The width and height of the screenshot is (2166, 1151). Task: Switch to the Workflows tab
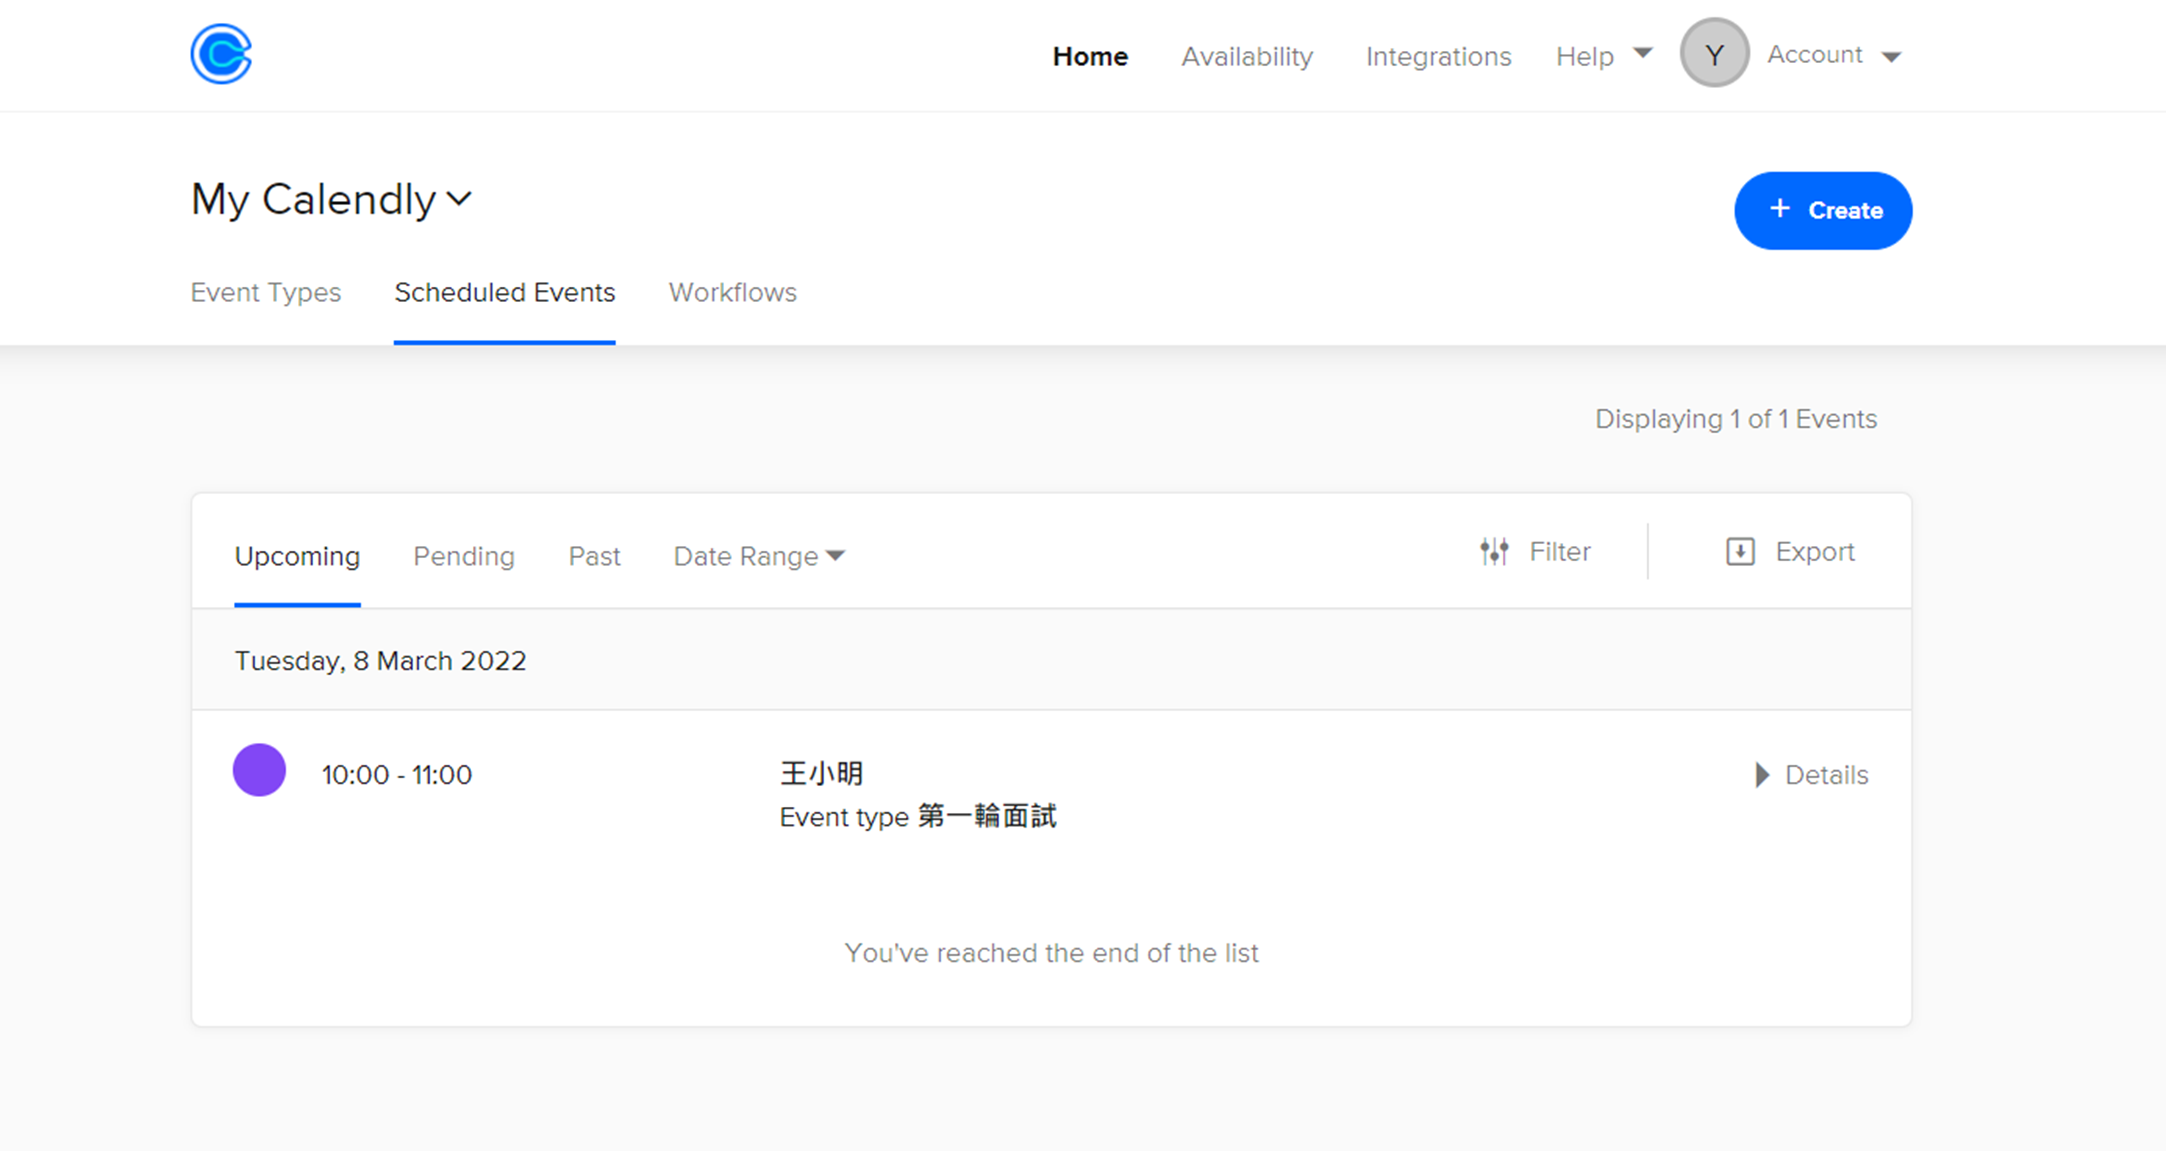coord(733,292)
